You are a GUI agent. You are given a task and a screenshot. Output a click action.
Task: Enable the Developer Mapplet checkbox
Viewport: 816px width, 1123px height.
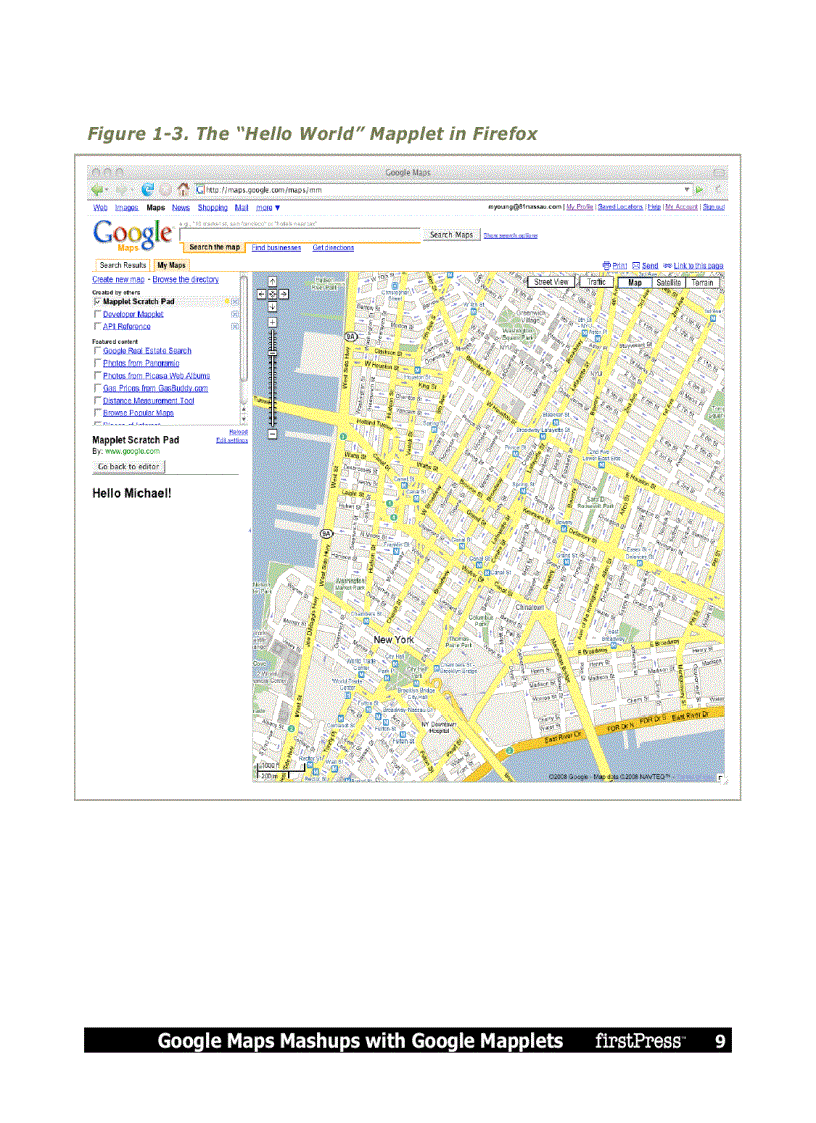coord(96,312)
